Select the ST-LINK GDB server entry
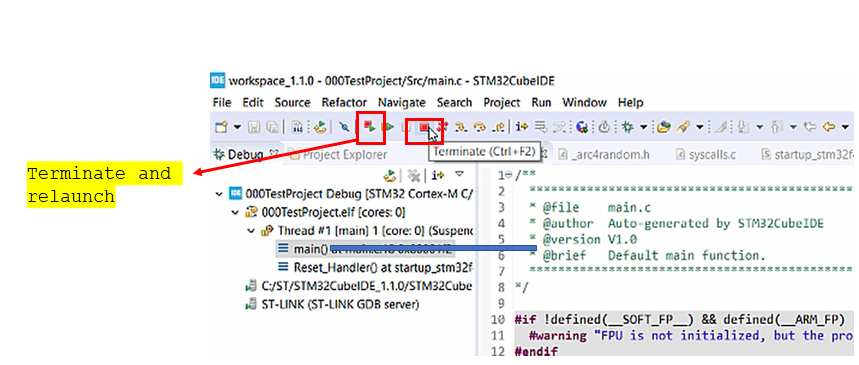 coord(333,304)
